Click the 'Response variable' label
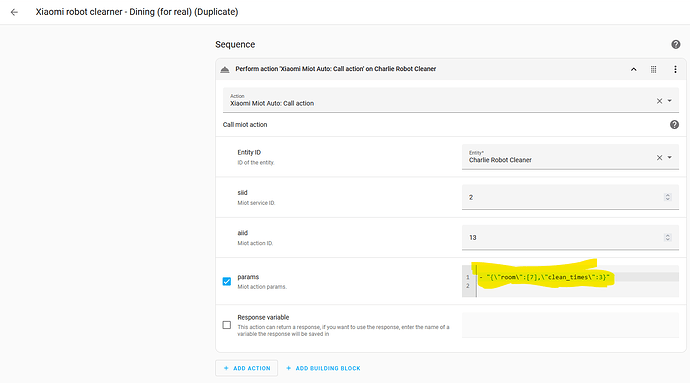 [x=263, y=317]
